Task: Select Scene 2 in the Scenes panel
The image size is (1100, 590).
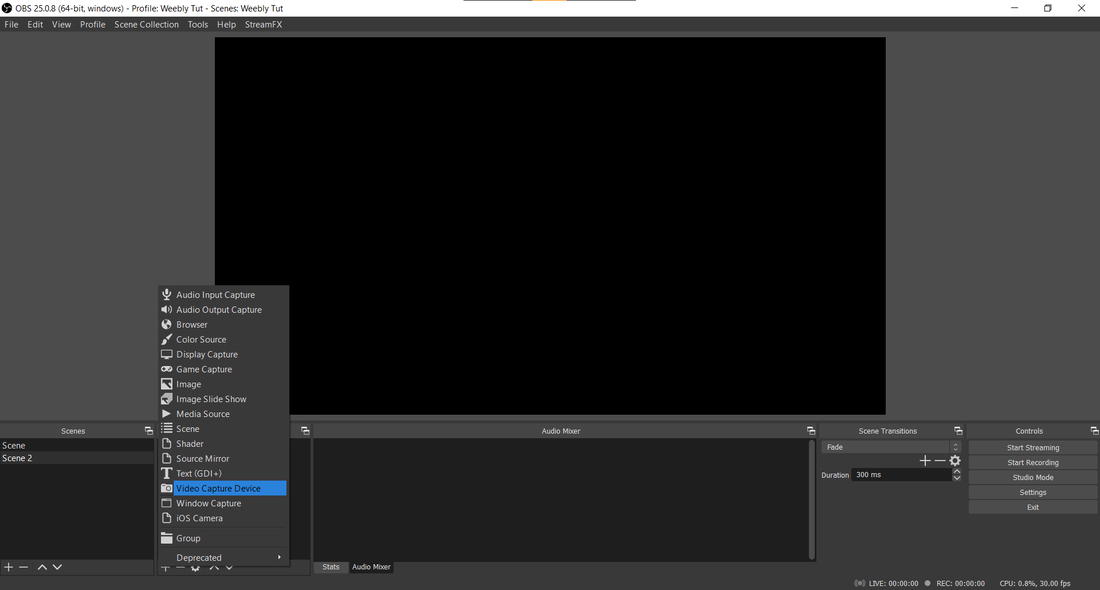Action: pyautogui.click(x=18, y=458)
